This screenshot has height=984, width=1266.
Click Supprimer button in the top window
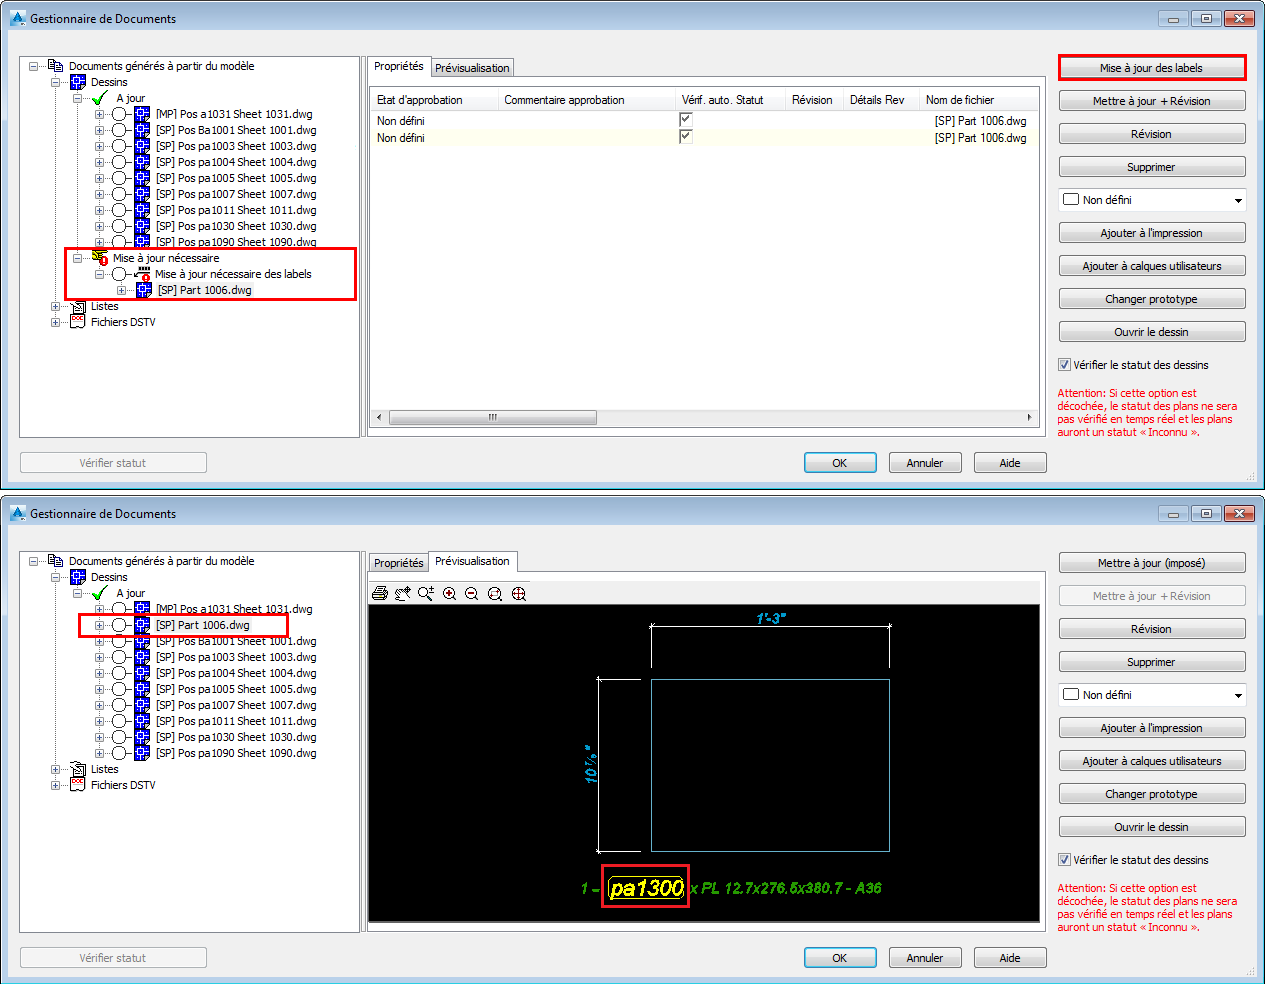point(1152,167)
